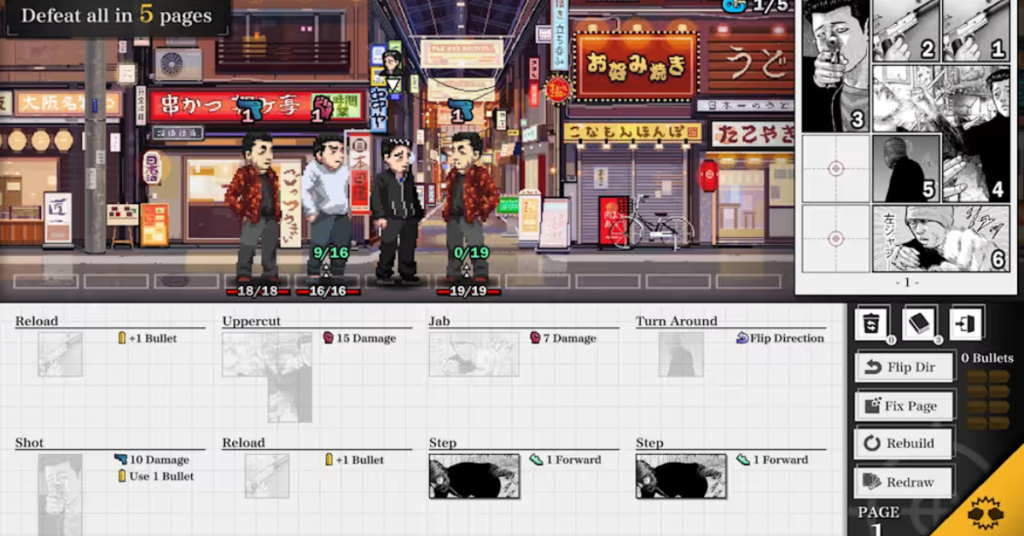1024x536 pixels.
Task: Click the 'Use 1 Bullet' effect text
Action: point(161,476)
